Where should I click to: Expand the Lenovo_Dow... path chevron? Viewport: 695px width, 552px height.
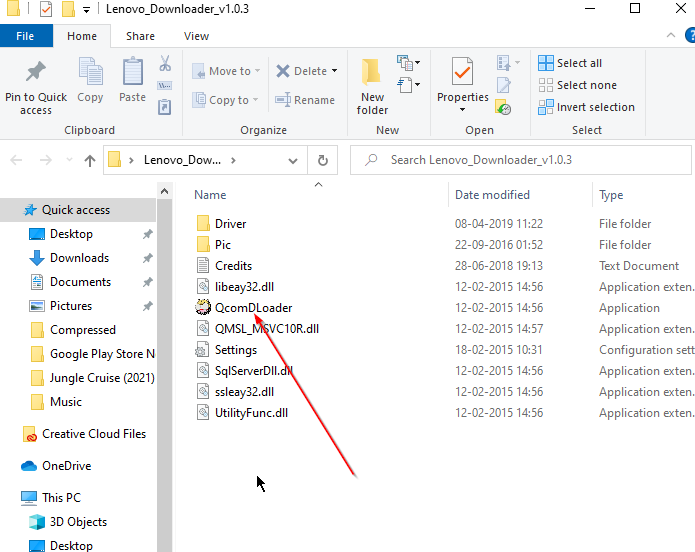pyautogui.click(x=233, y=160)
